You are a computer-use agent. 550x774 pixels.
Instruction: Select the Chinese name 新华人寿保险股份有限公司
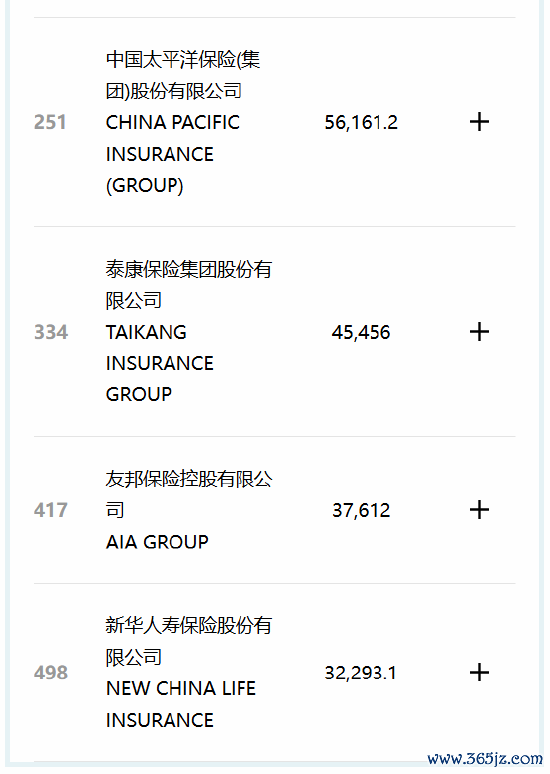click(x=189, y=641)
